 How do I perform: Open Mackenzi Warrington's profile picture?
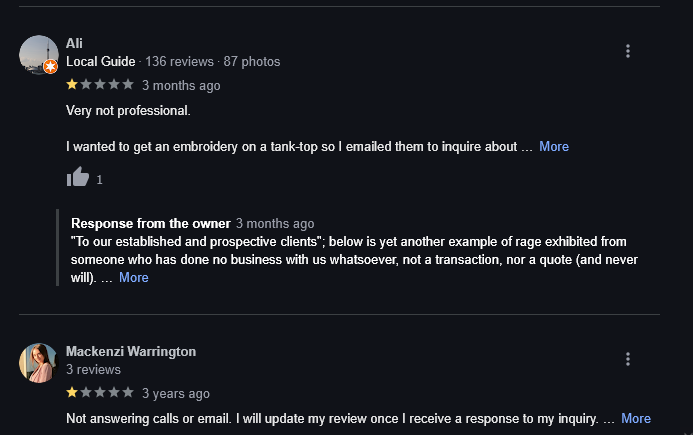point(38,362)
